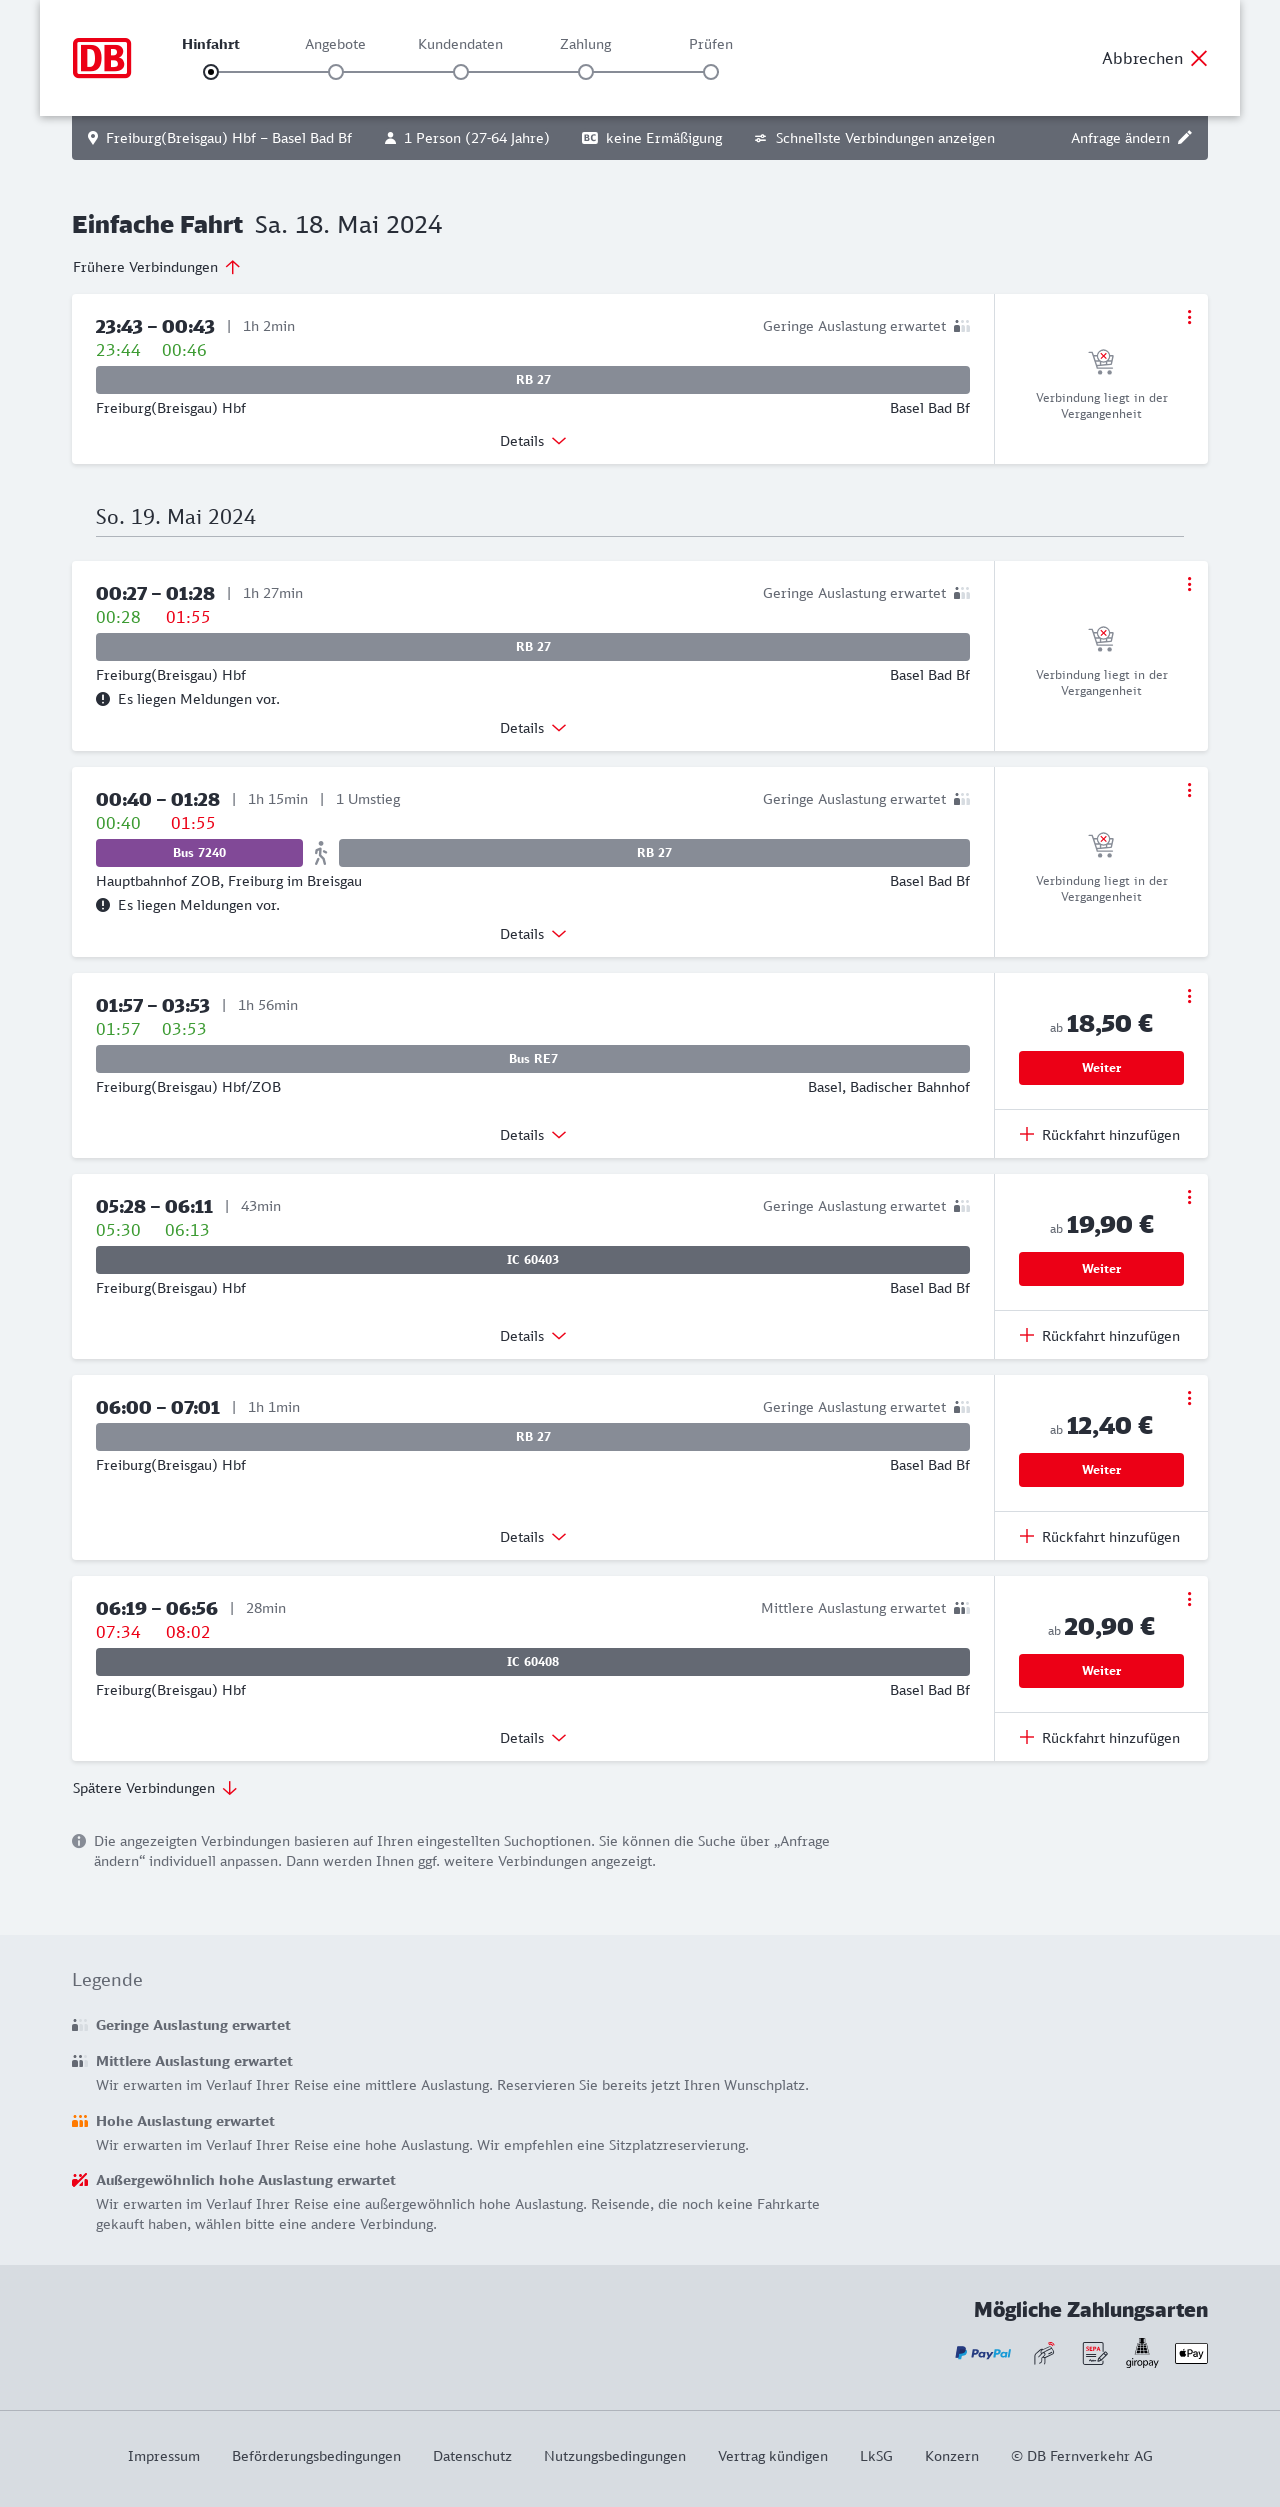This screenshot has height=2507, width=1280.
Task: Click the Abbrechen close icon
Action: click(x=1199, y=58)
